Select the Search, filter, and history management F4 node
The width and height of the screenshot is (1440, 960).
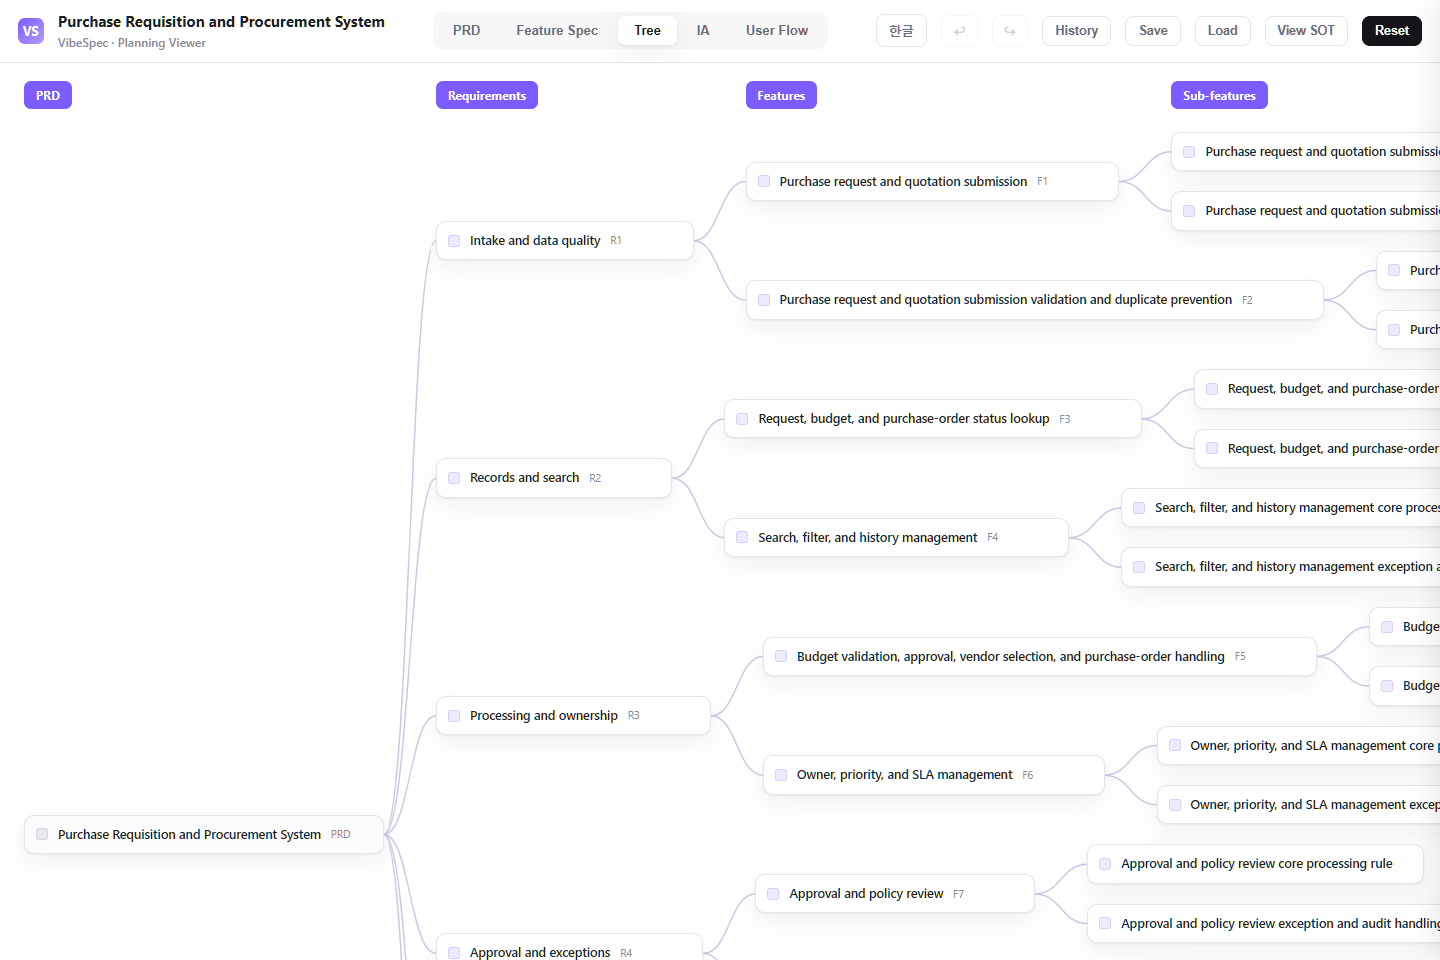896,537
